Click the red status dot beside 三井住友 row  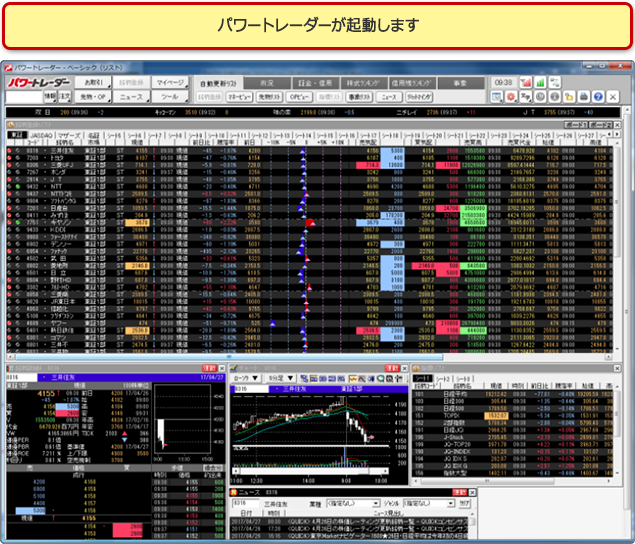click(x=10, y=150)
